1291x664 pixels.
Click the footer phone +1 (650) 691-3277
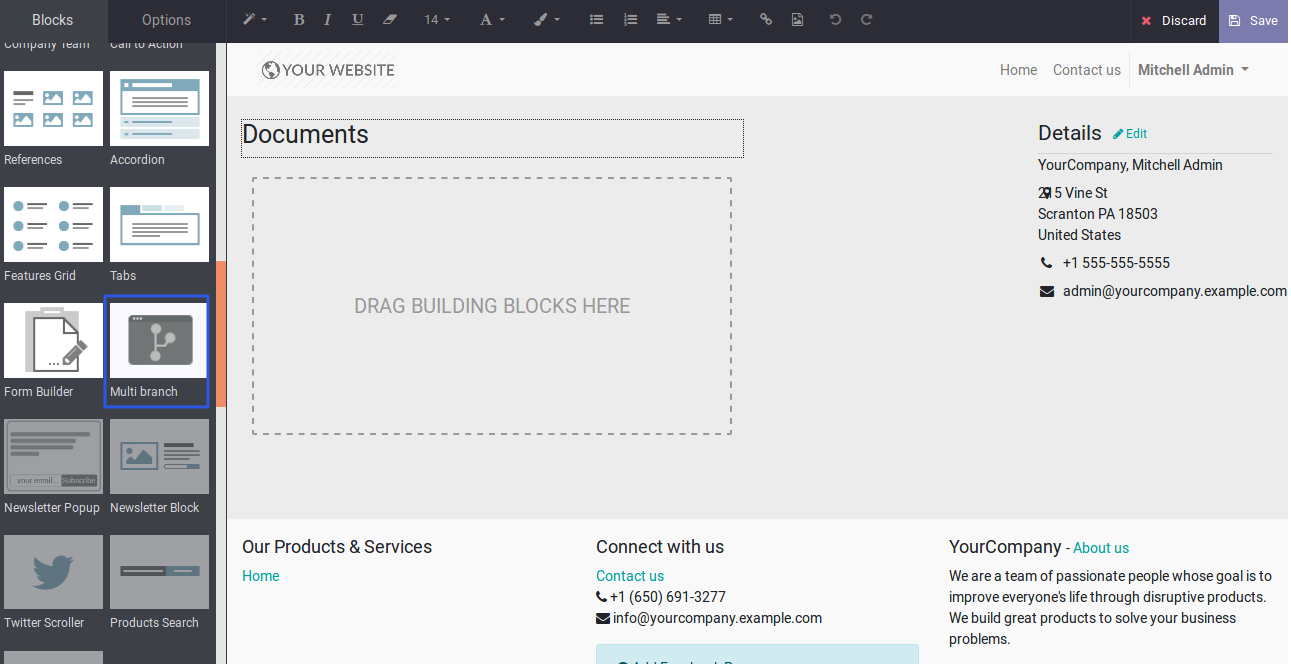click(668, 597)
